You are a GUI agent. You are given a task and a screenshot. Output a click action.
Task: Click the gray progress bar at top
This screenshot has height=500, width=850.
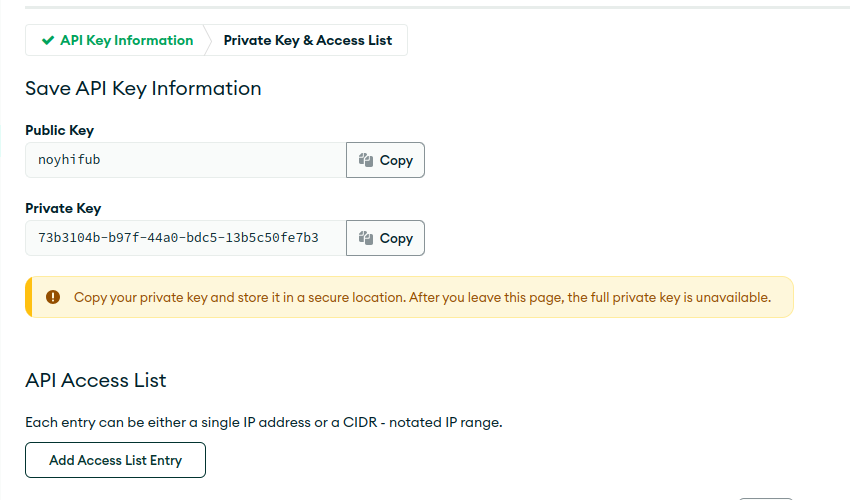[x=437, y=7]
